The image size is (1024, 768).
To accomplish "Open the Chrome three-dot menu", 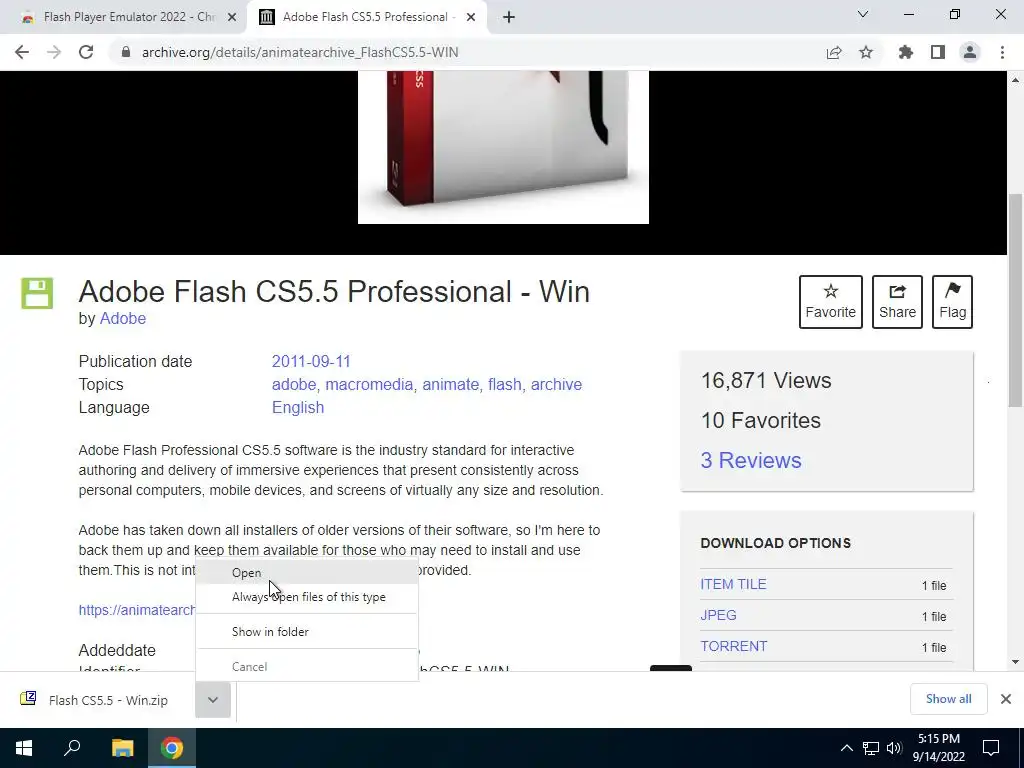I will tap(1002, 52).
